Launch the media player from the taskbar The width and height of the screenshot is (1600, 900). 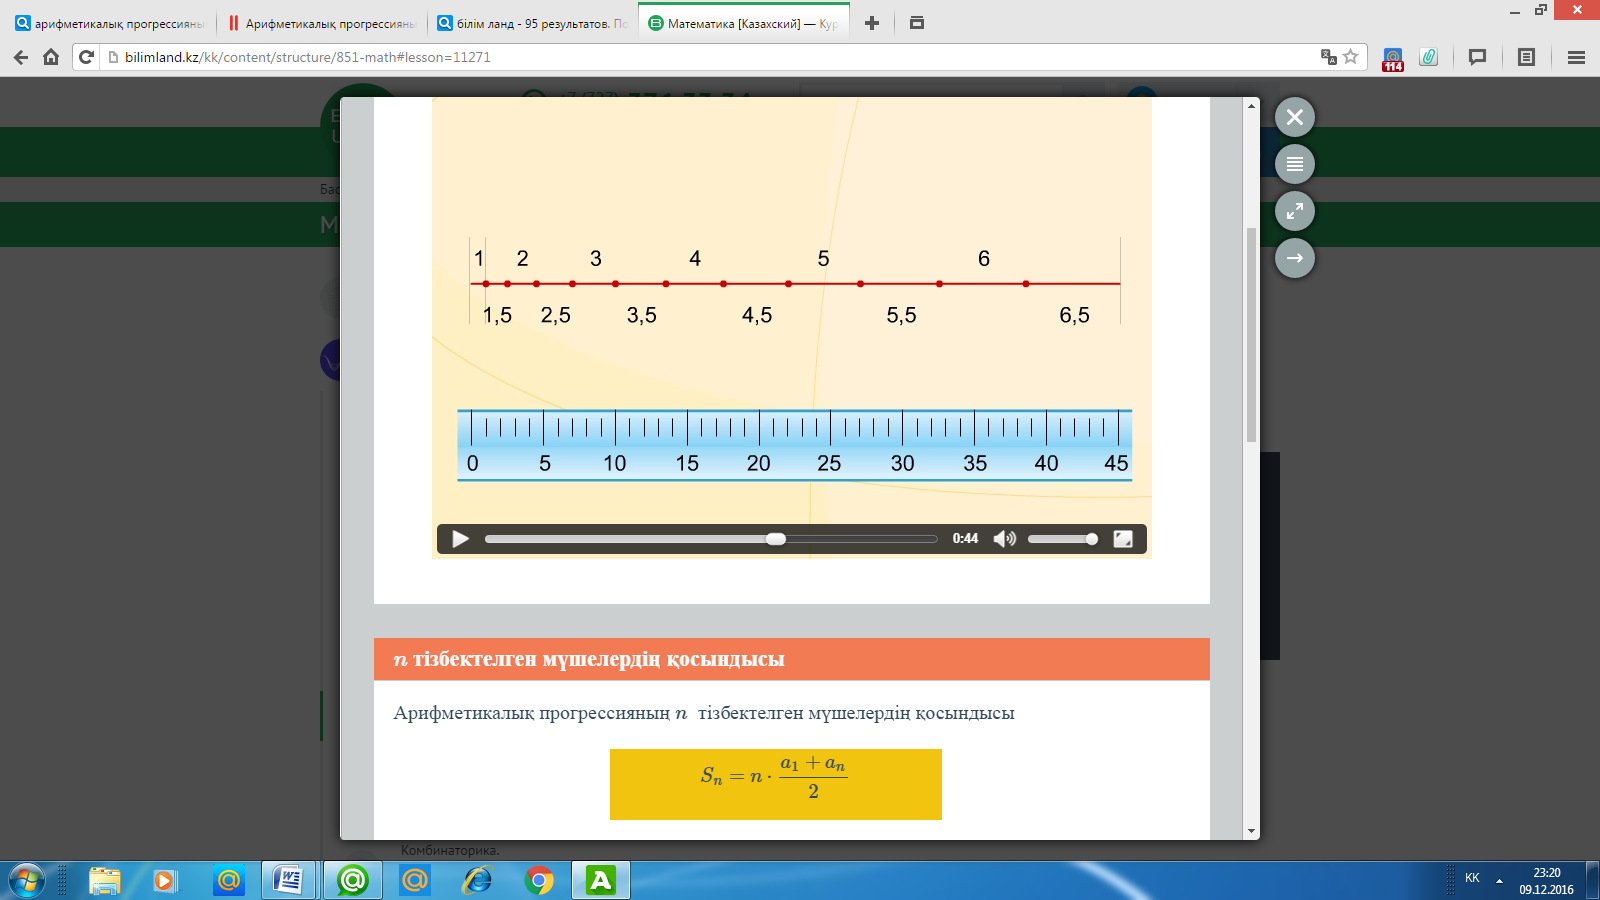164,881
